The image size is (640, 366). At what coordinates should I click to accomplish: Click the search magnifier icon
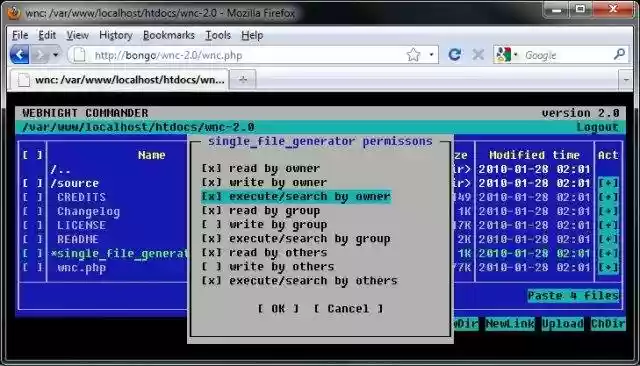619,54
